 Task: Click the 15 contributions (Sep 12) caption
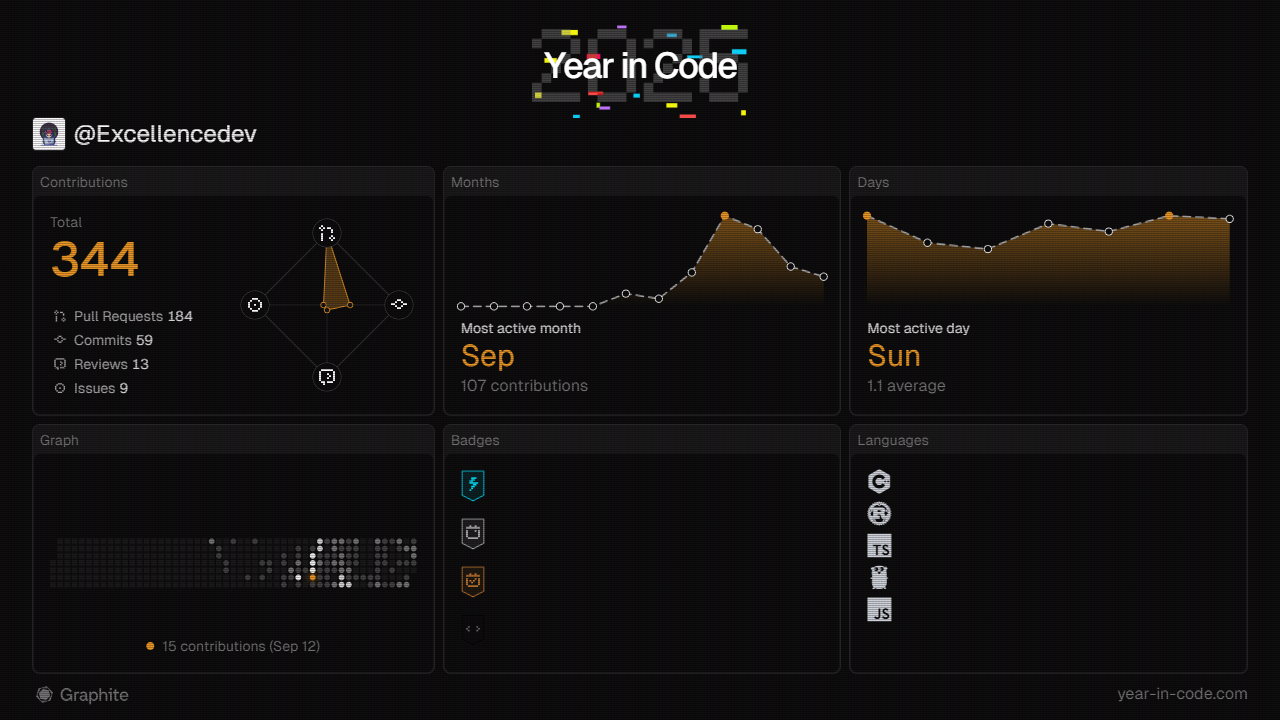(x=241, y=646)
